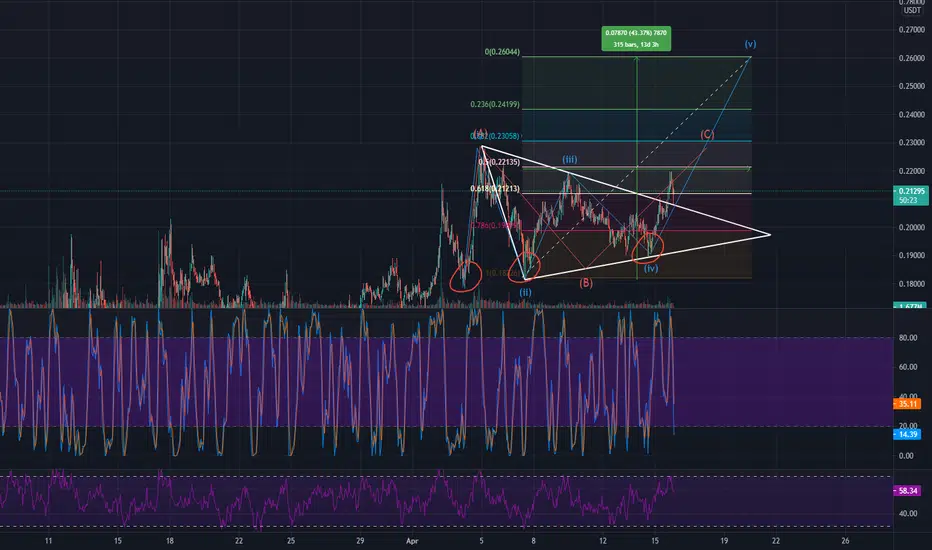Click the orange stochastic value 35.11
This screenshot has width=932, height=550.
pos(907,404)
